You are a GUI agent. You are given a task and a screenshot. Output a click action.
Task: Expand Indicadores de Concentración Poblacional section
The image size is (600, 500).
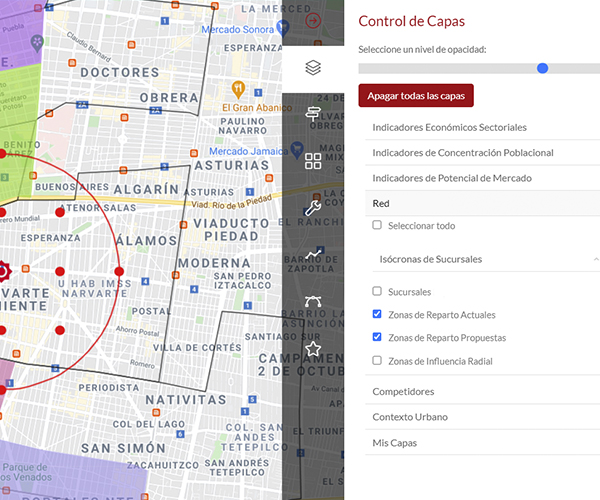483,153
